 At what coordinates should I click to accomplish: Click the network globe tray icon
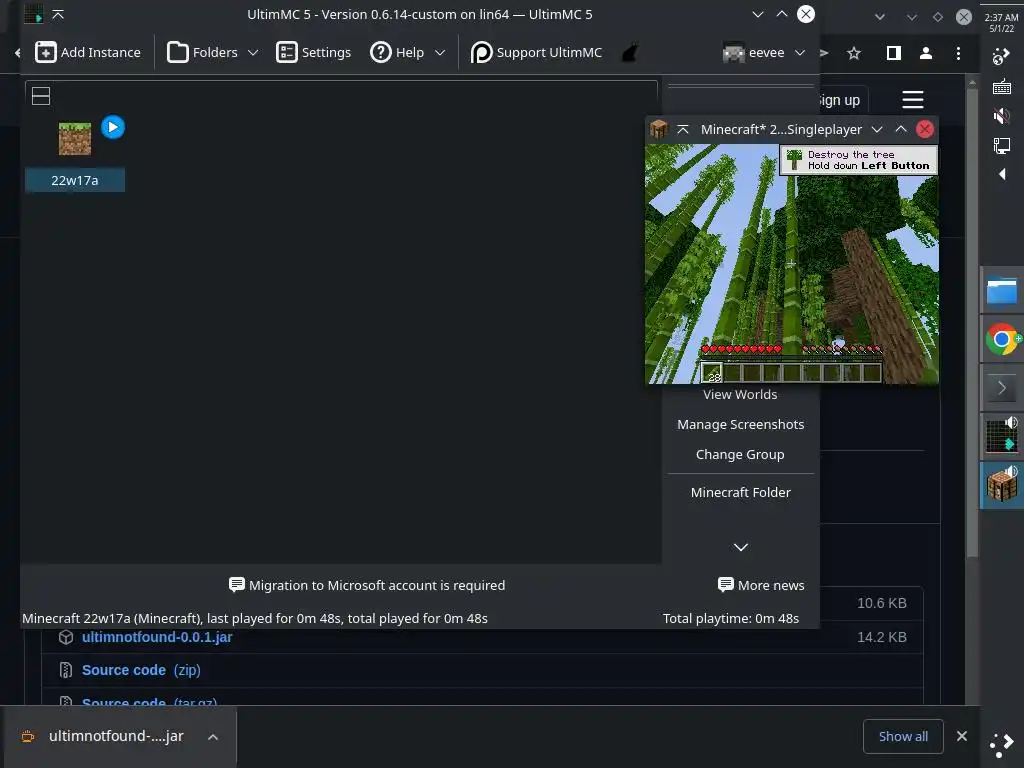coord(1001,57)
